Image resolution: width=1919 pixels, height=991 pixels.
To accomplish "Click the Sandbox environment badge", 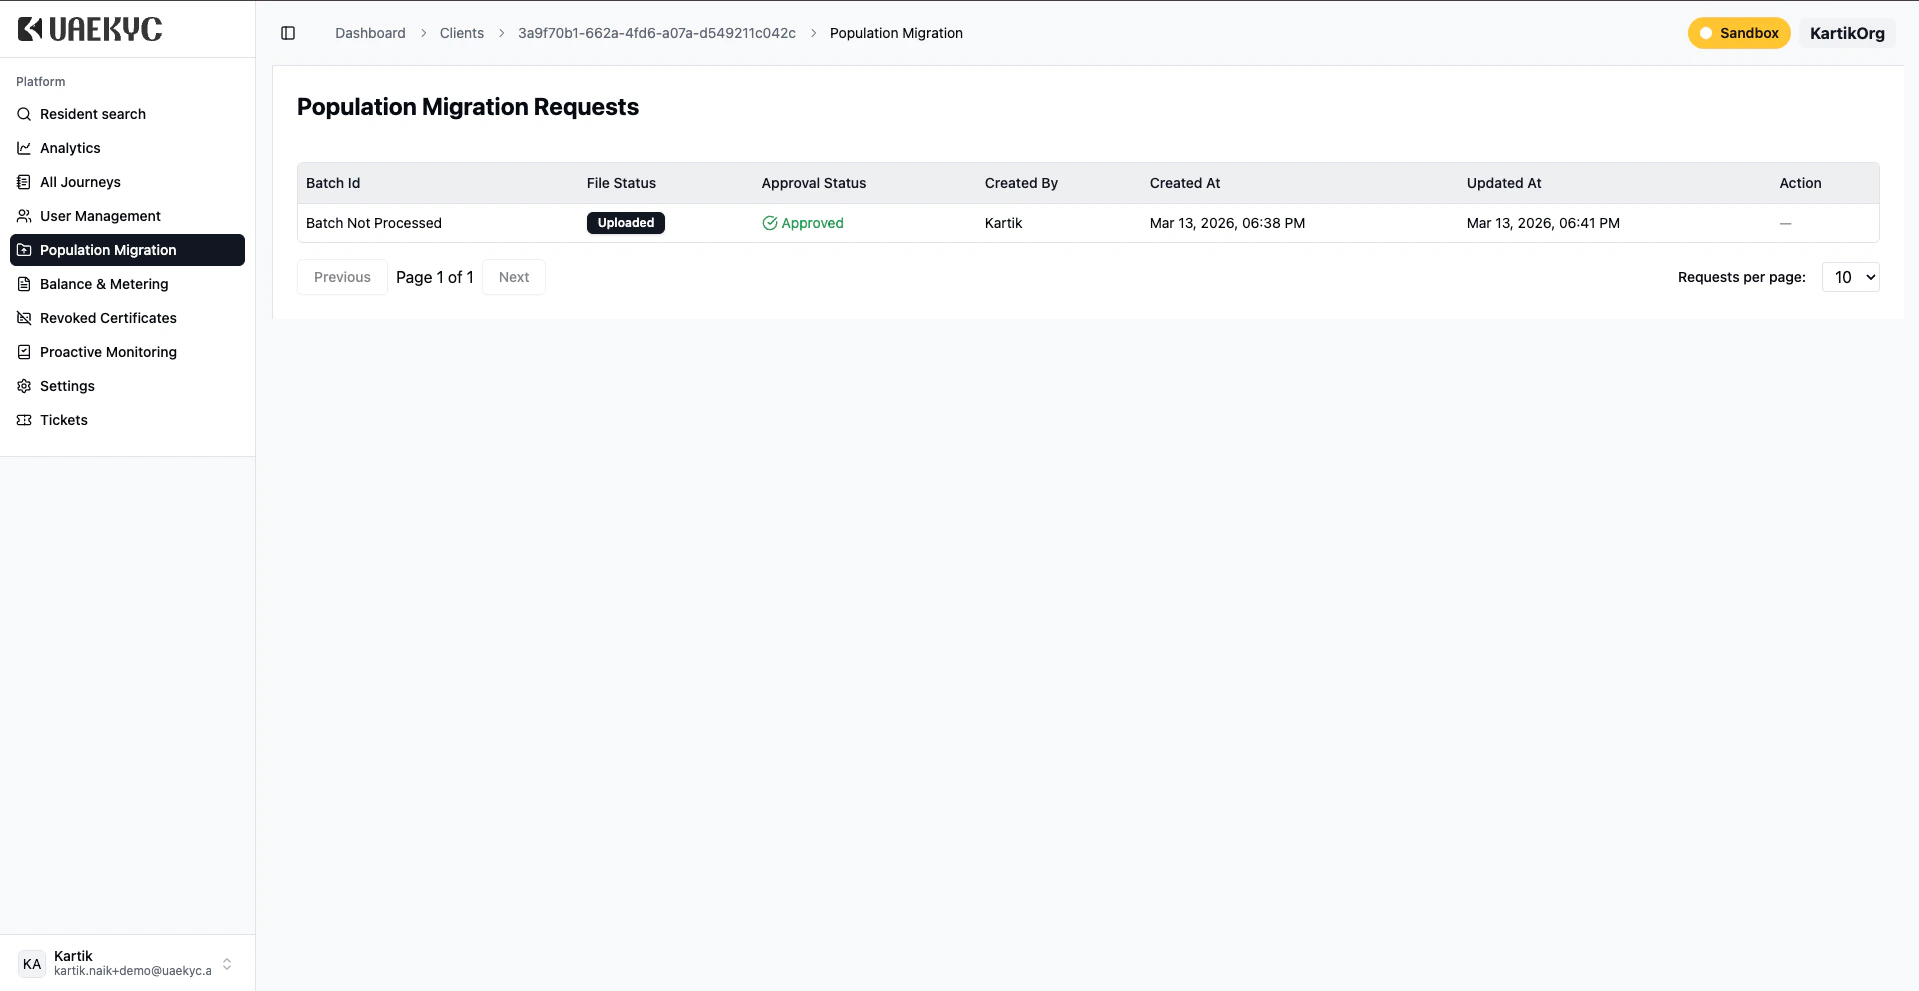I will 1738,33.
